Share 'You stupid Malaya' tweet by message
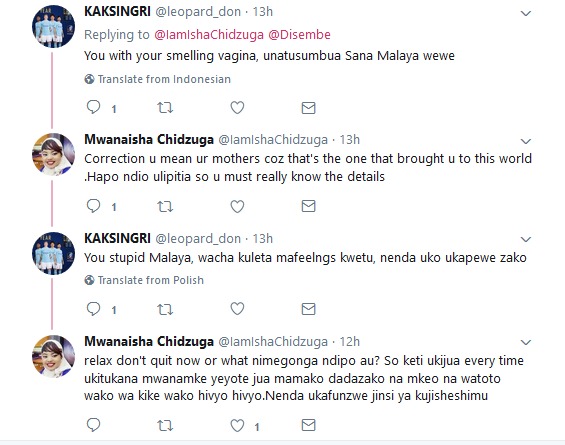Viewport: 565px width, 445px height. click(308, 309)
